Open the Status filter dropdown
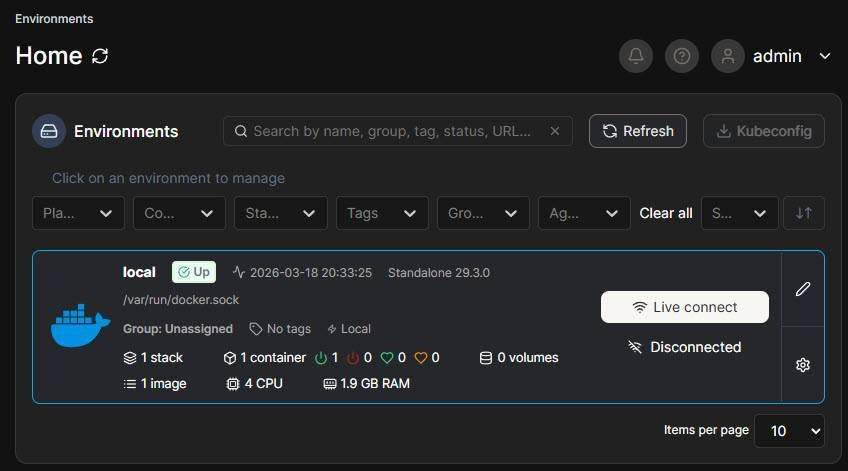848x471 pixels. click(281, 213)
